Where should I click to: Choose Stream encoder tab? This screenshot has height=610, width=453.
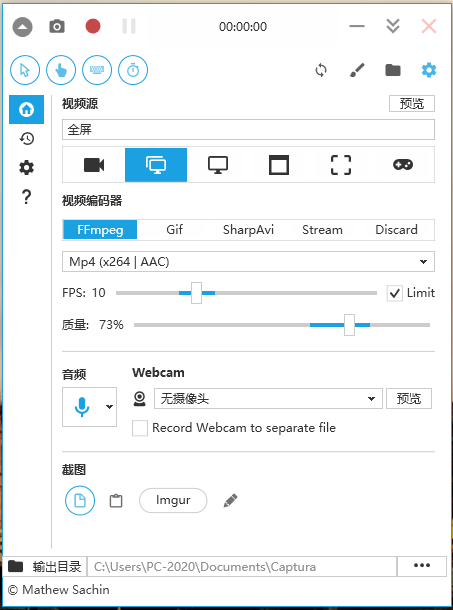click(322, 230)
